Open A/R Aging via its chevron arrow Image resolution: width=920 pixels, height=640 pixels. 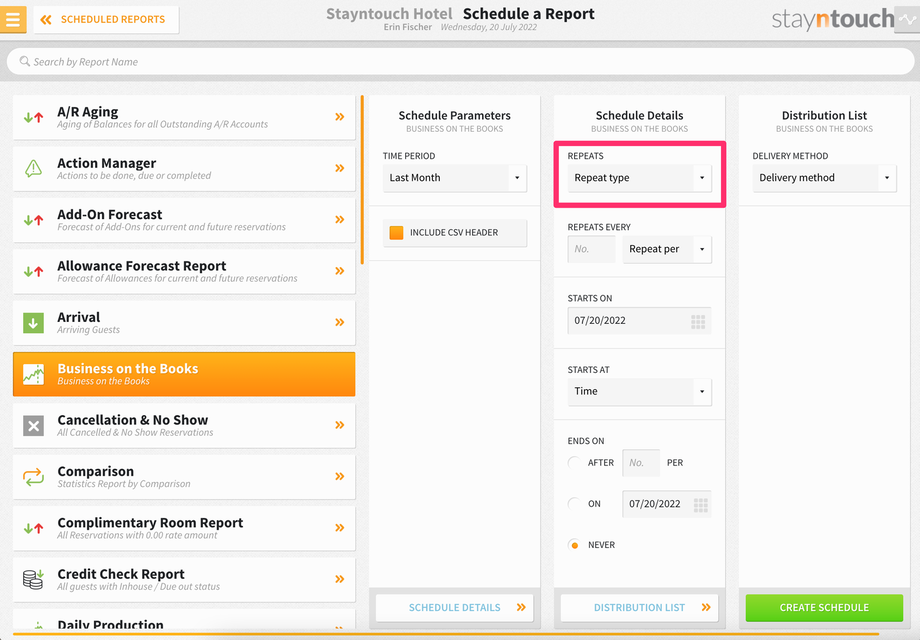(340, 117)
